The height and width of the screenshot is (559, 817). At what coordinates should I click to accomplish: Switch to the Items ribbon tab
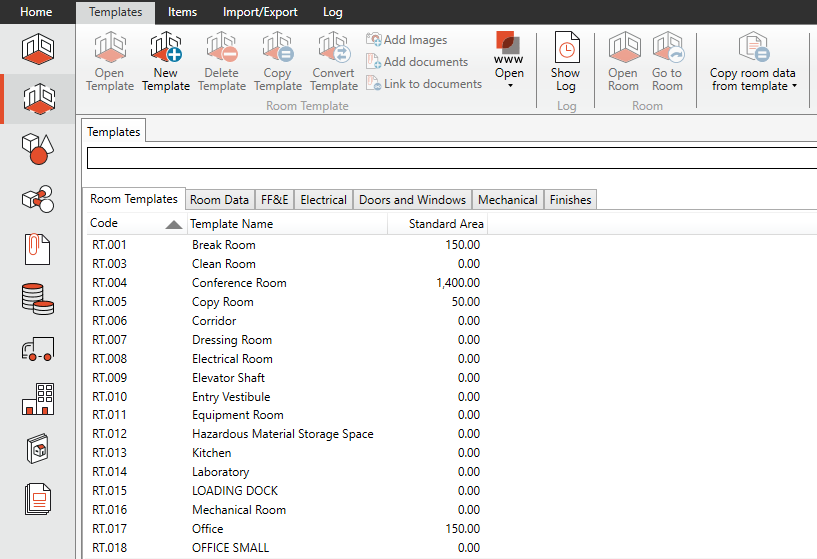182,12
